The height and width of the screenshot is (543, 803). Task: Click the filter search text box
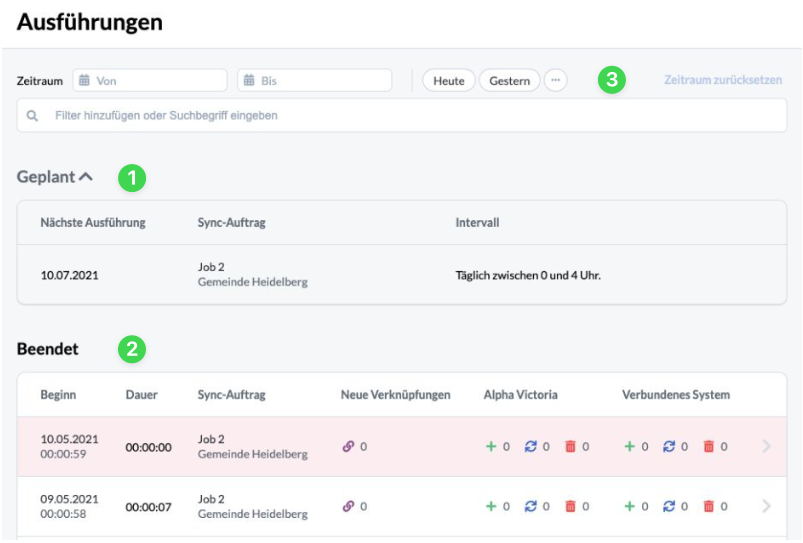[x=402, y=116]
